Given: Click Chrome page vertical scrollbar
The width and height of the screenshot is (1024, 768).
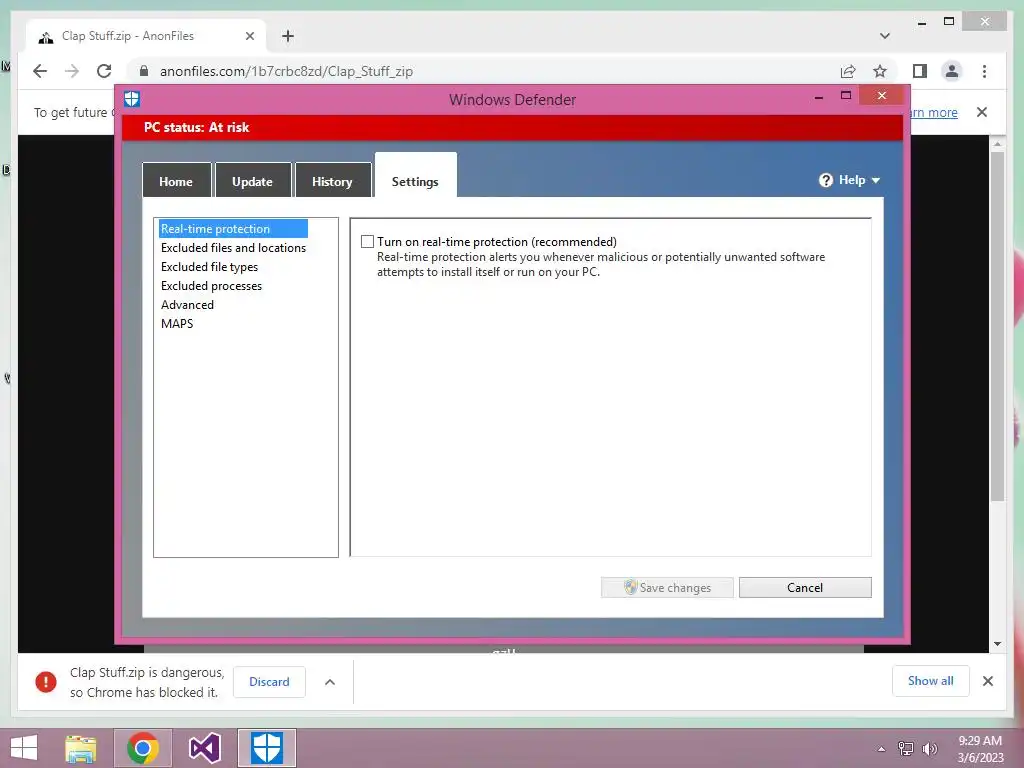Looking at the screenshot, I should tap(997, 327).
